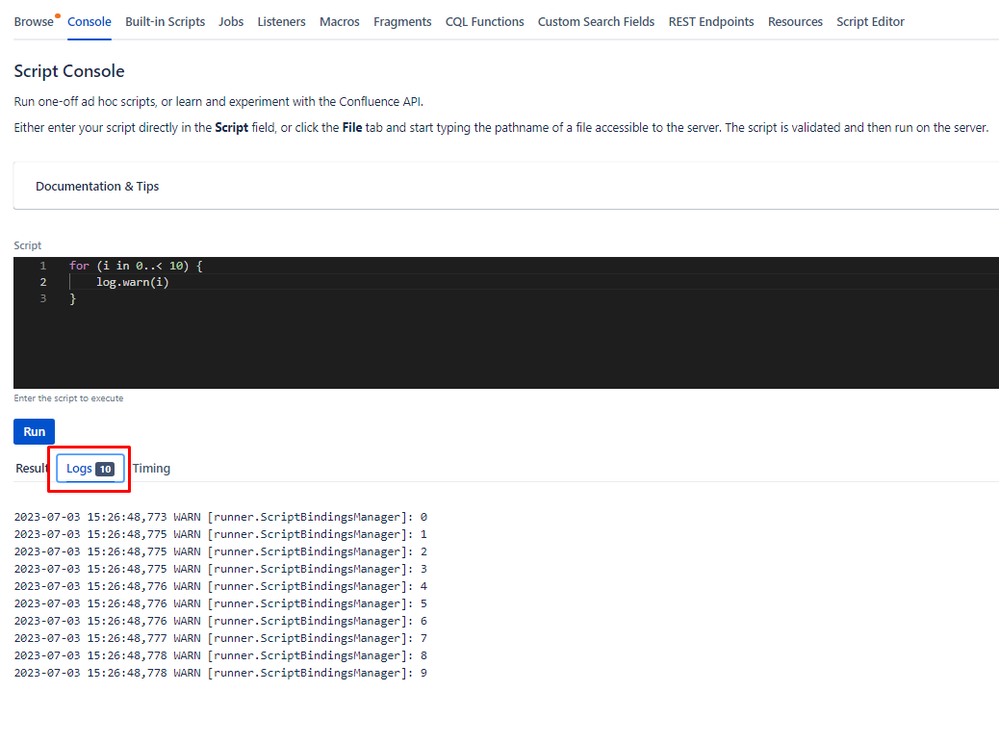Select line number 3 in editor gutter

pyautogui.click(x=43, y=298)
